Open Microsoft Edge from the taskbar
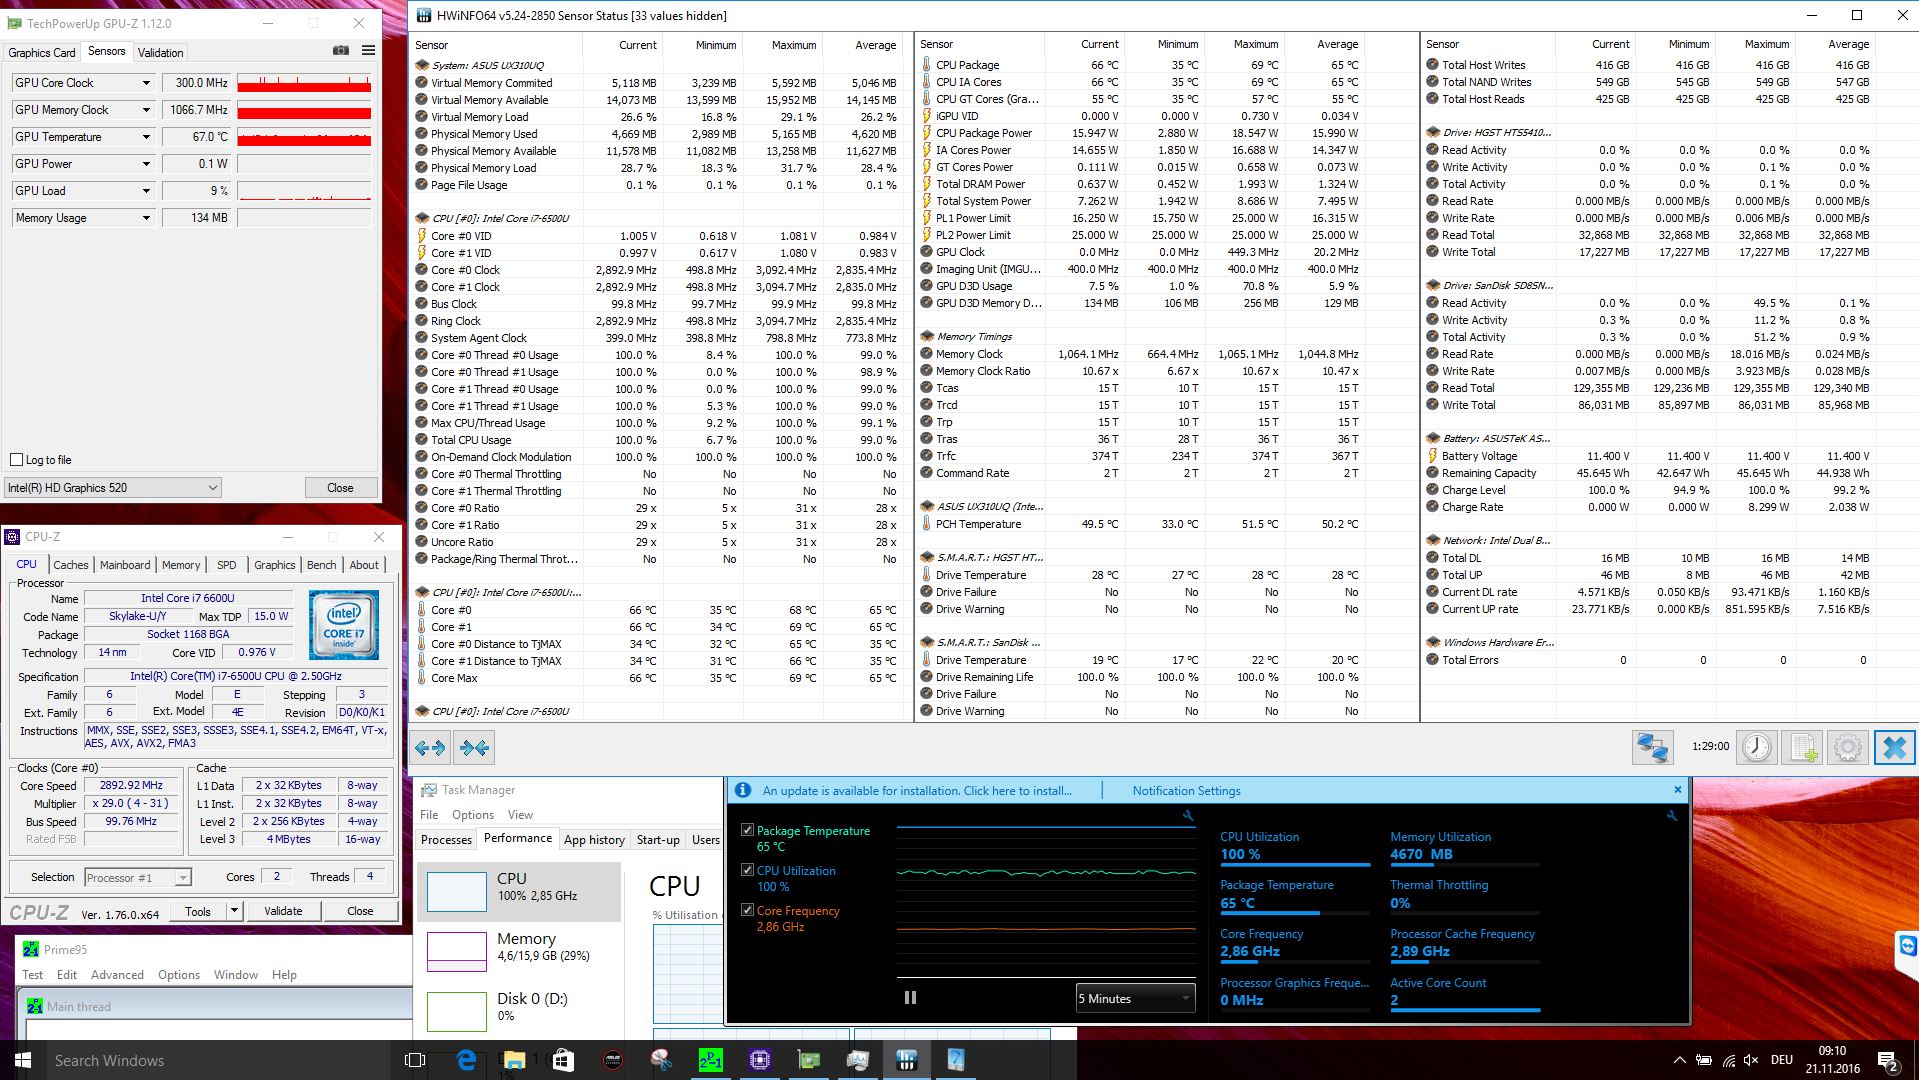Image resolution: width=1919 pixels, height=1080 pixels. click(x=466, y=1060)
